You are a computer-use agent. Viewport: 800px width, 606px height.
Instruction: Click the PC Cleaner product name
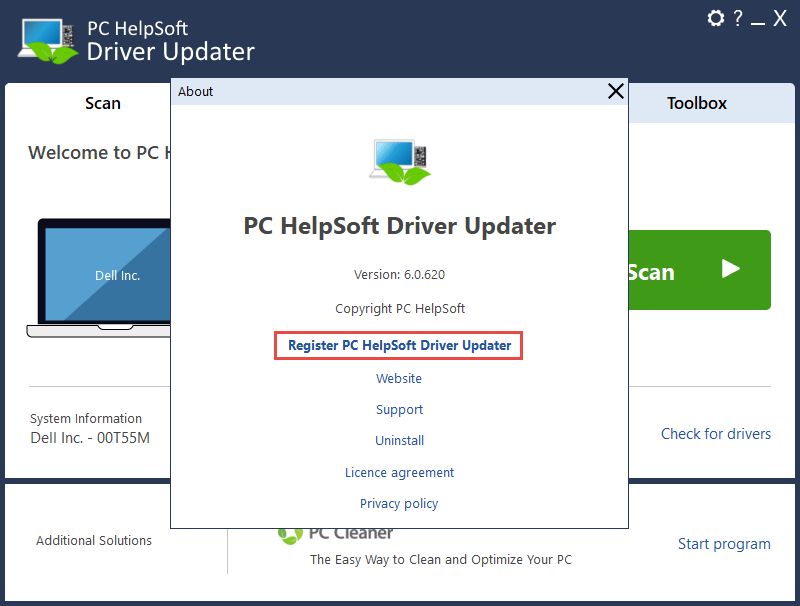click(x=351, y=534)
